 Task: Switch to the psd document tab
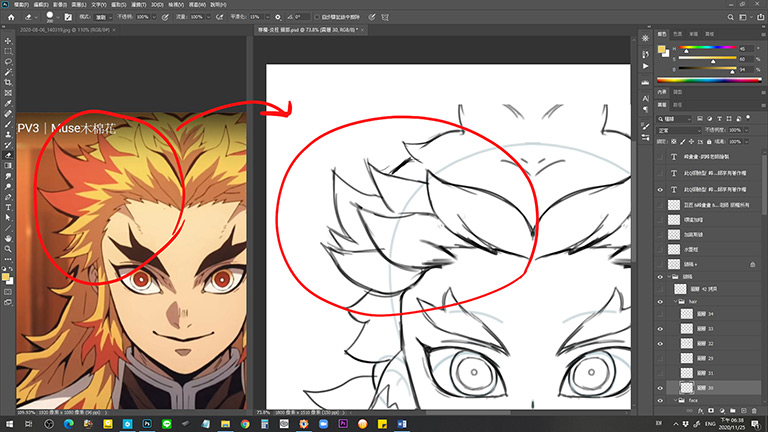pos(309,30)
